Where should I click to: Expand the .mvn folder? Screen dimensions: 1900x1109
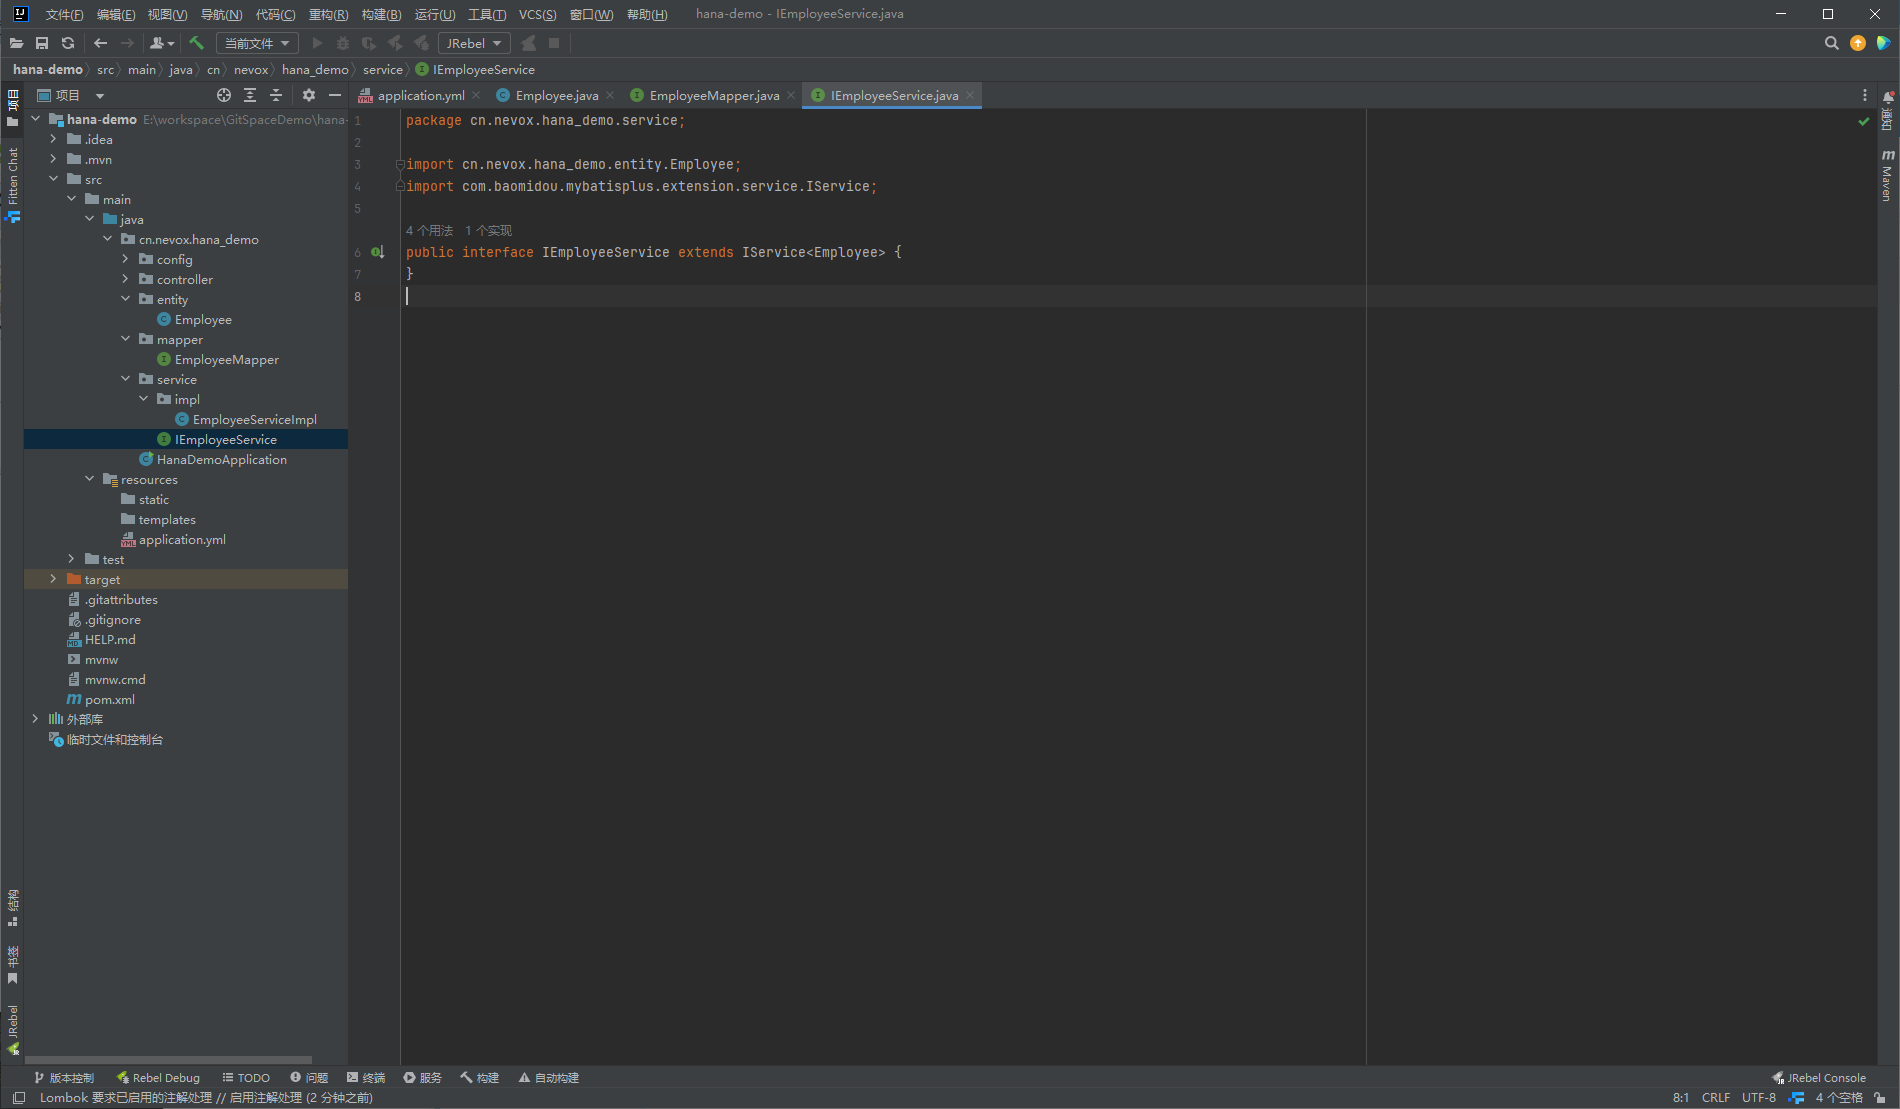tap(53, 159)
